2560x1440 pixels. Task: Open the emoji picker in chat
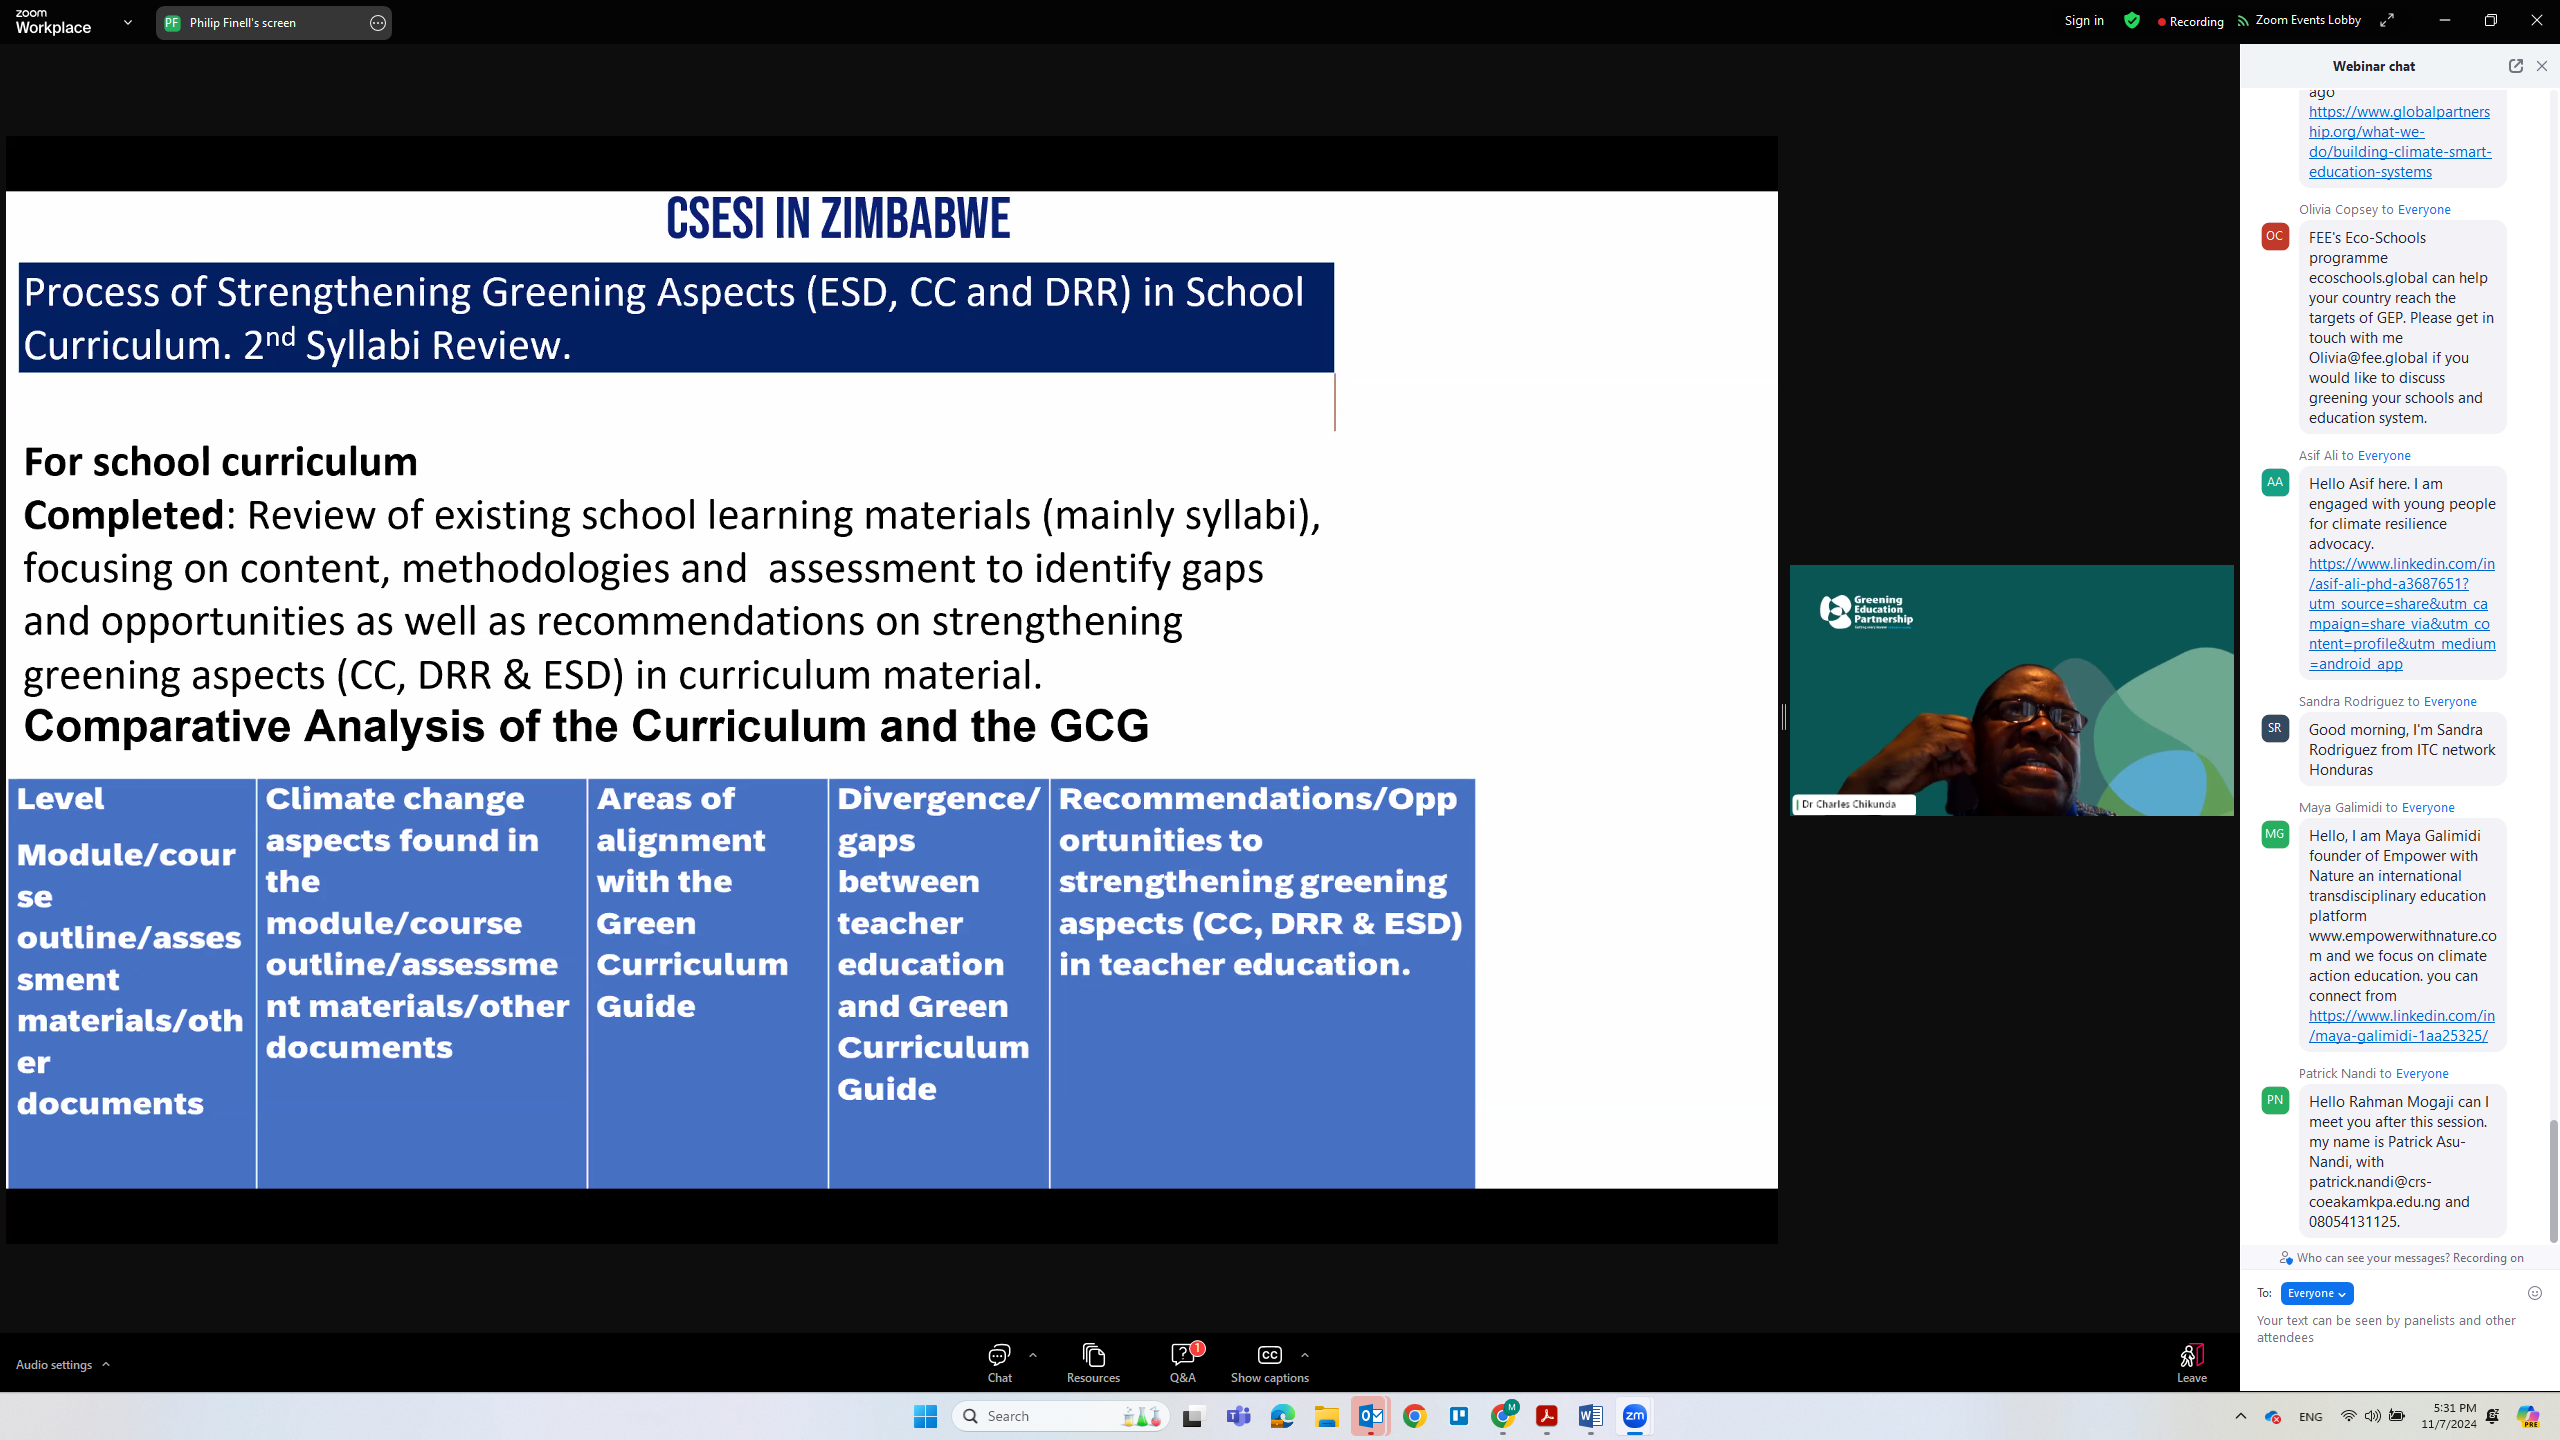click(x=2534, y=1293)
